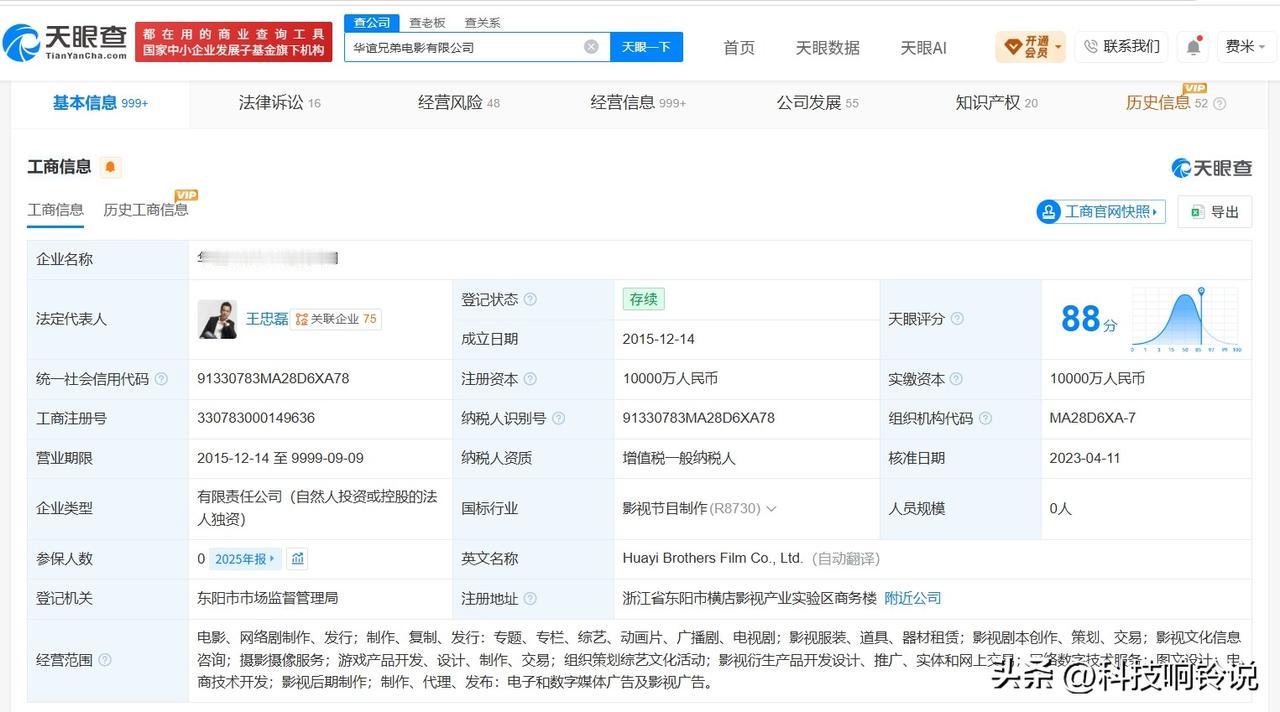The height and width of the screenshot is (712, 1280).
Task: Click the 联系我们 contact button
Action: click(1121, 46)
